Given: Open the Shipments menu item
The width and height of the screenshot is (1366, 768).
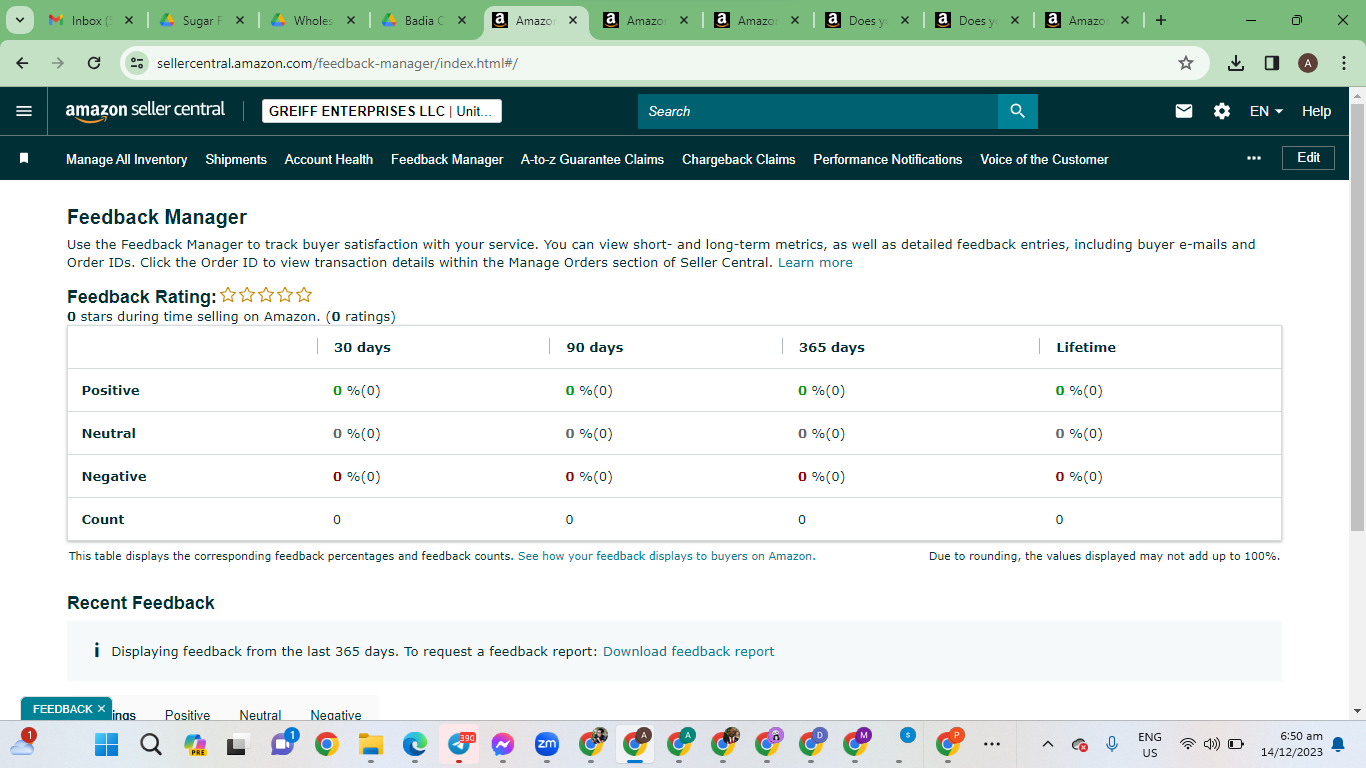Looking at the screenshot, I should tap(236, 159).
